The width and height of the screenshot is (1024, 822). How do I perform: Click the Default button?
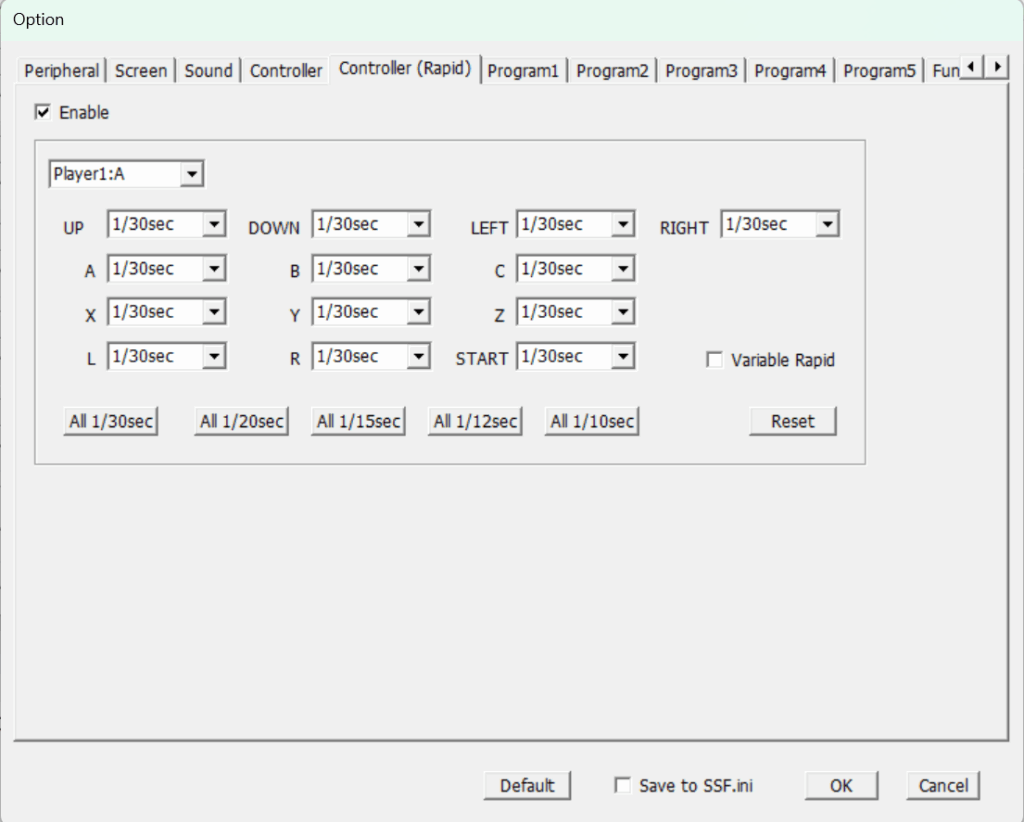[x=527, y=785]
